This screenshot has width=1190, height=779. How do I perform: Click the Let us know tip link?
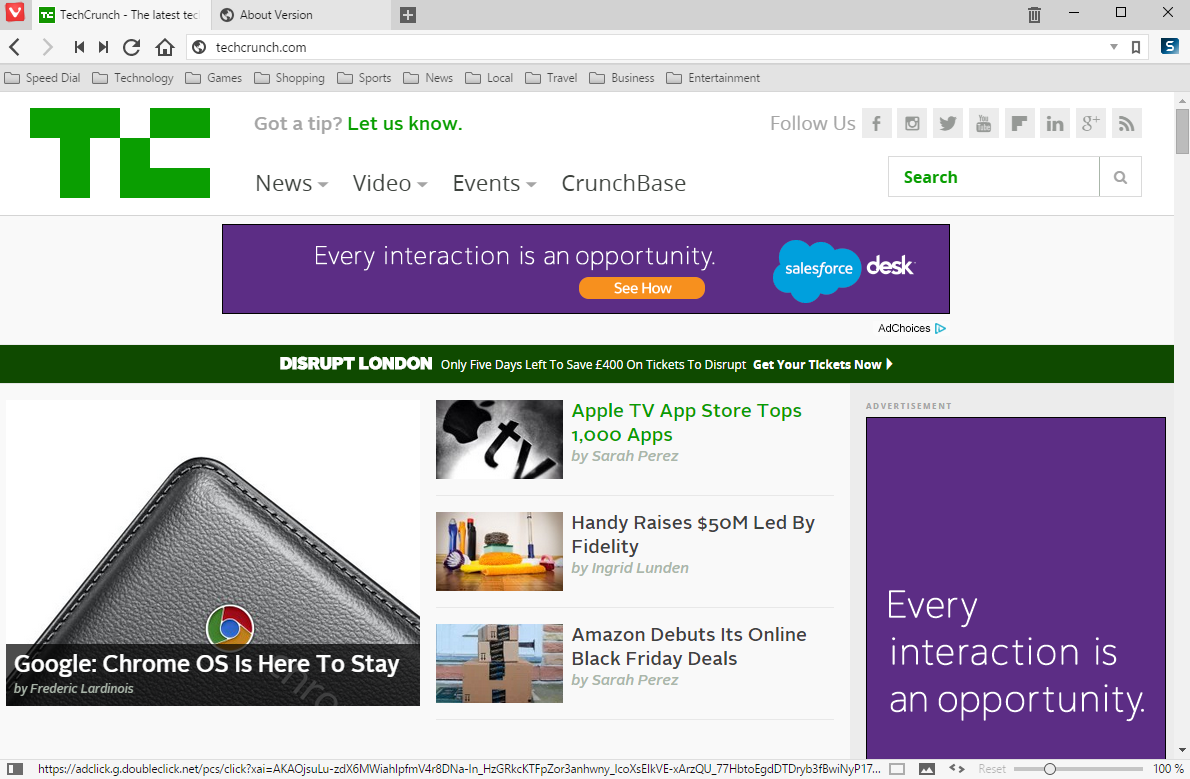click(x=405, y=124)
